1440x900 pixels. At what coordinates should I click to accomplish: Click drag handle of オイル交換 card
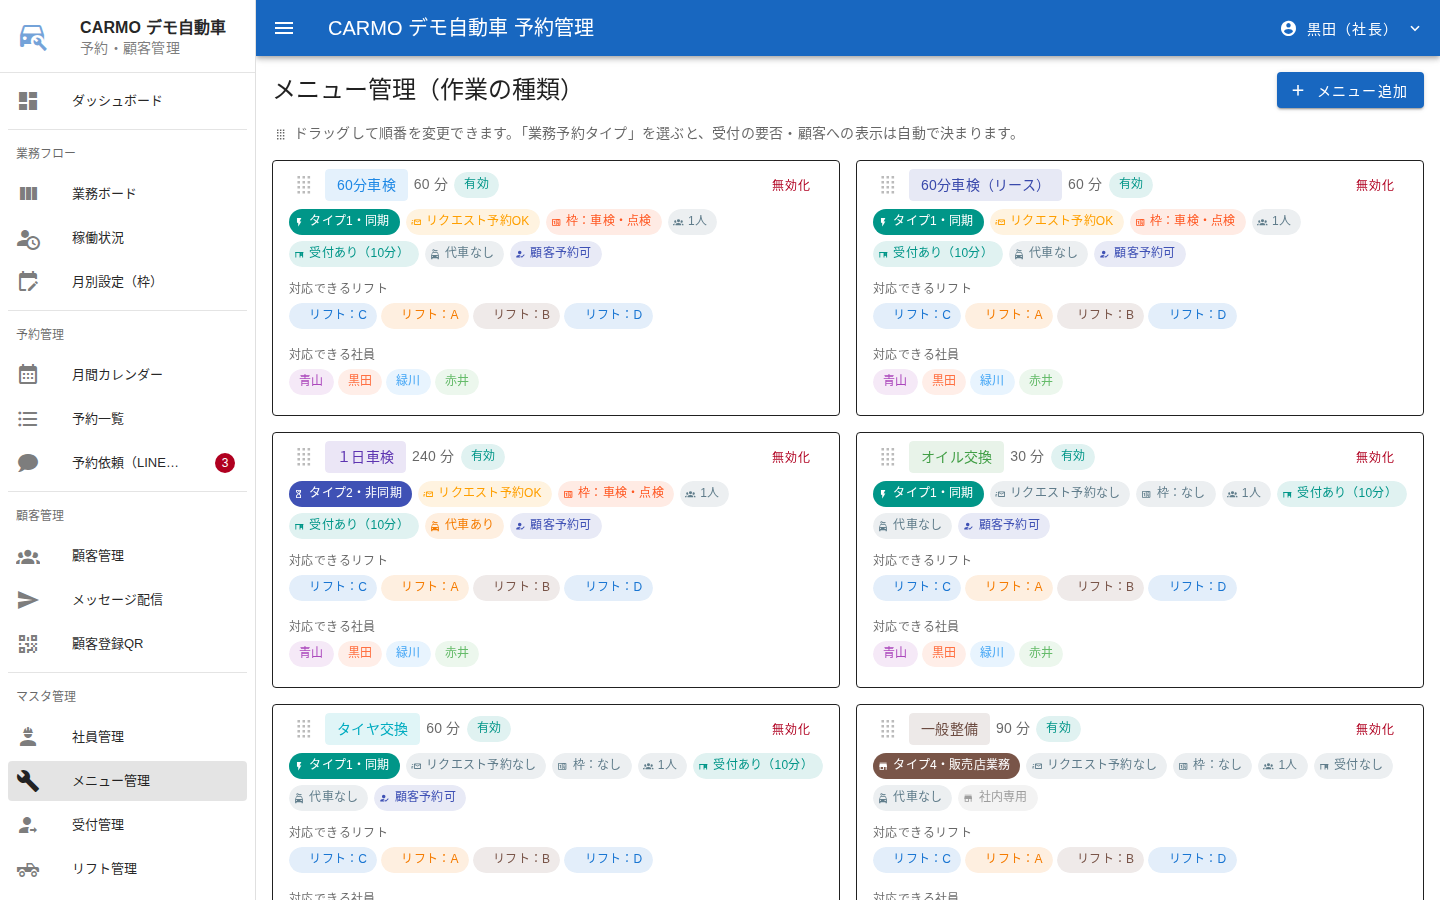[888, 457]
